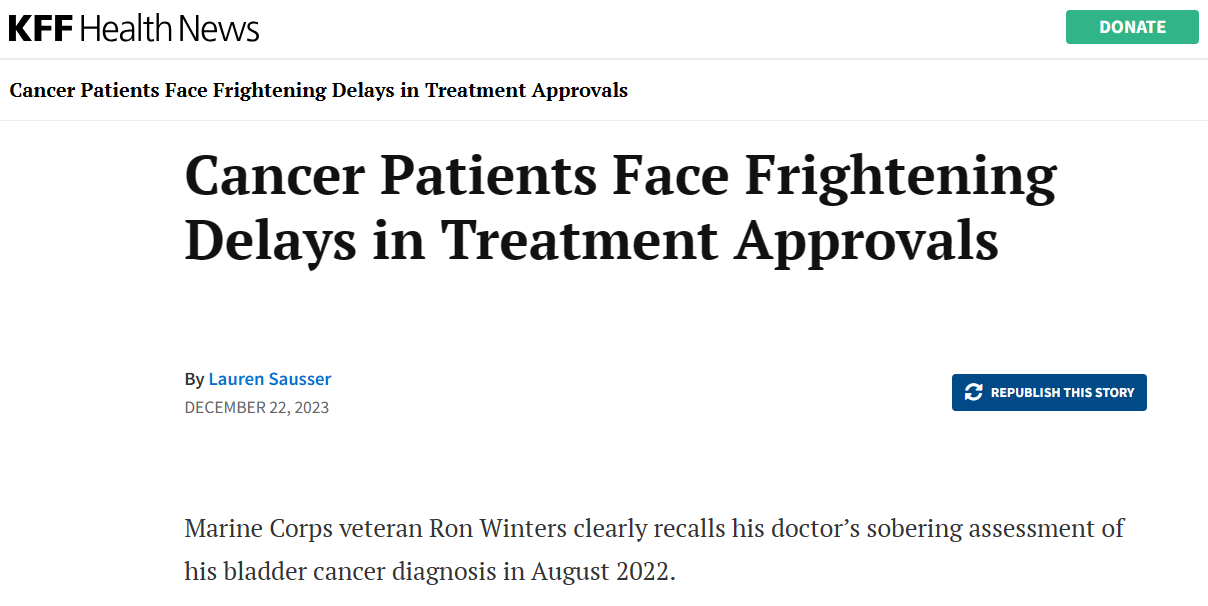This screenshot has width=1208, height=606.
Task: Click the "By" label before author name
Action: tap(194, 380)
